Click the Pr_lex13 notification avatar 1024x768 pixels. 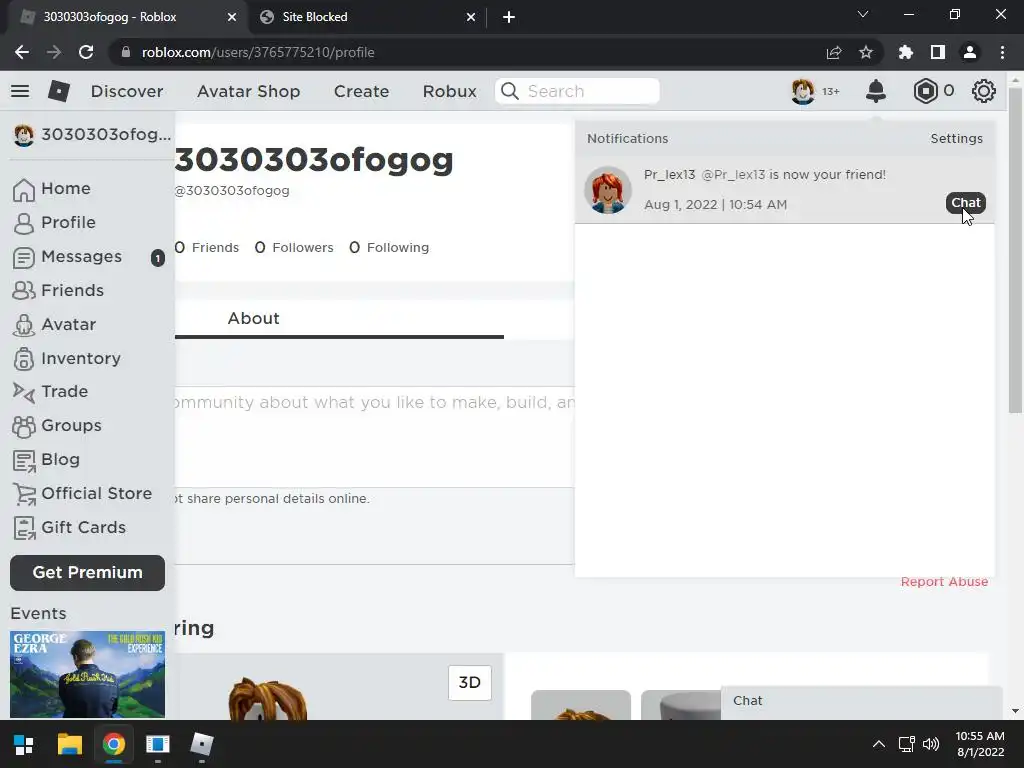click(x=607, y=189)
